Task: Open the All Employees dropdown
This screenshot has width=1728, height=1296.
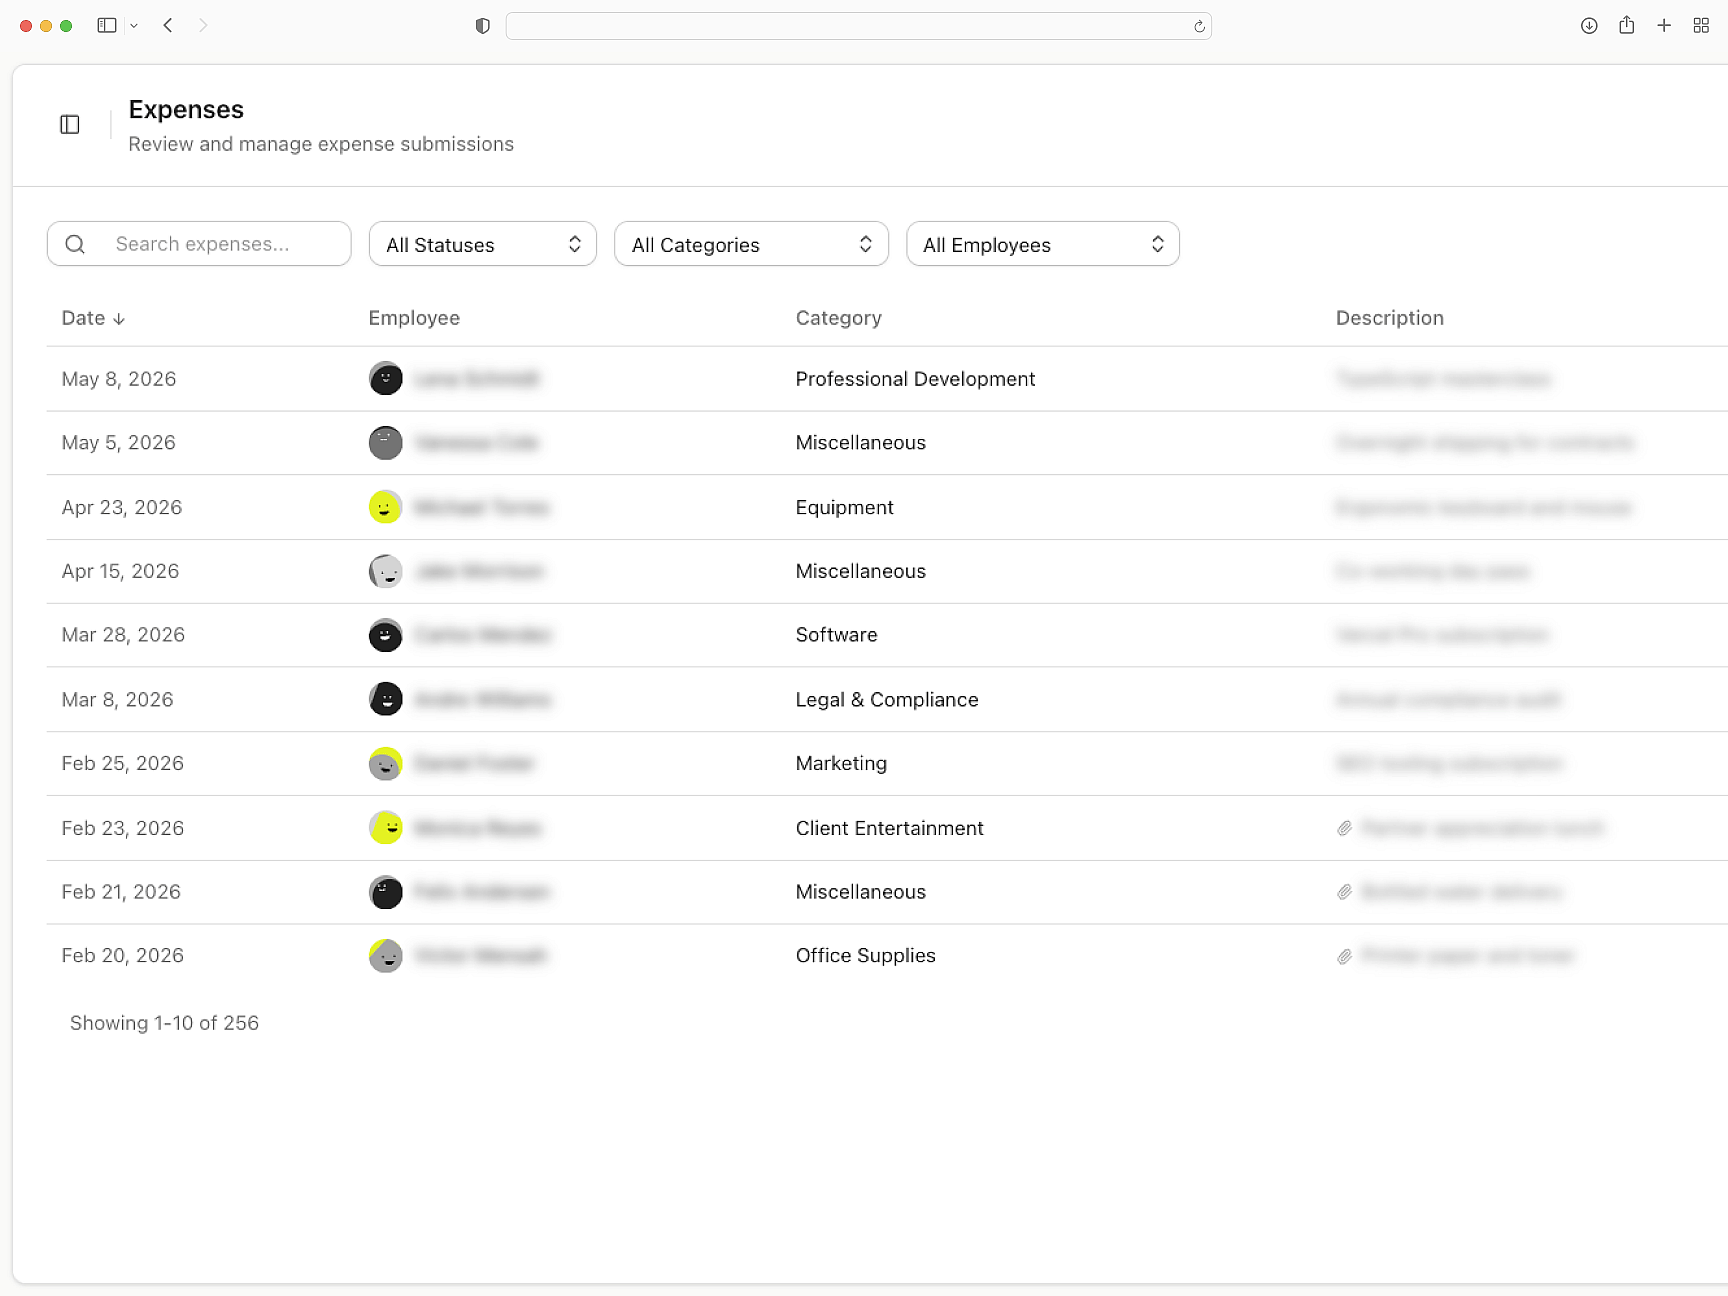Action: pos(1043,243)
